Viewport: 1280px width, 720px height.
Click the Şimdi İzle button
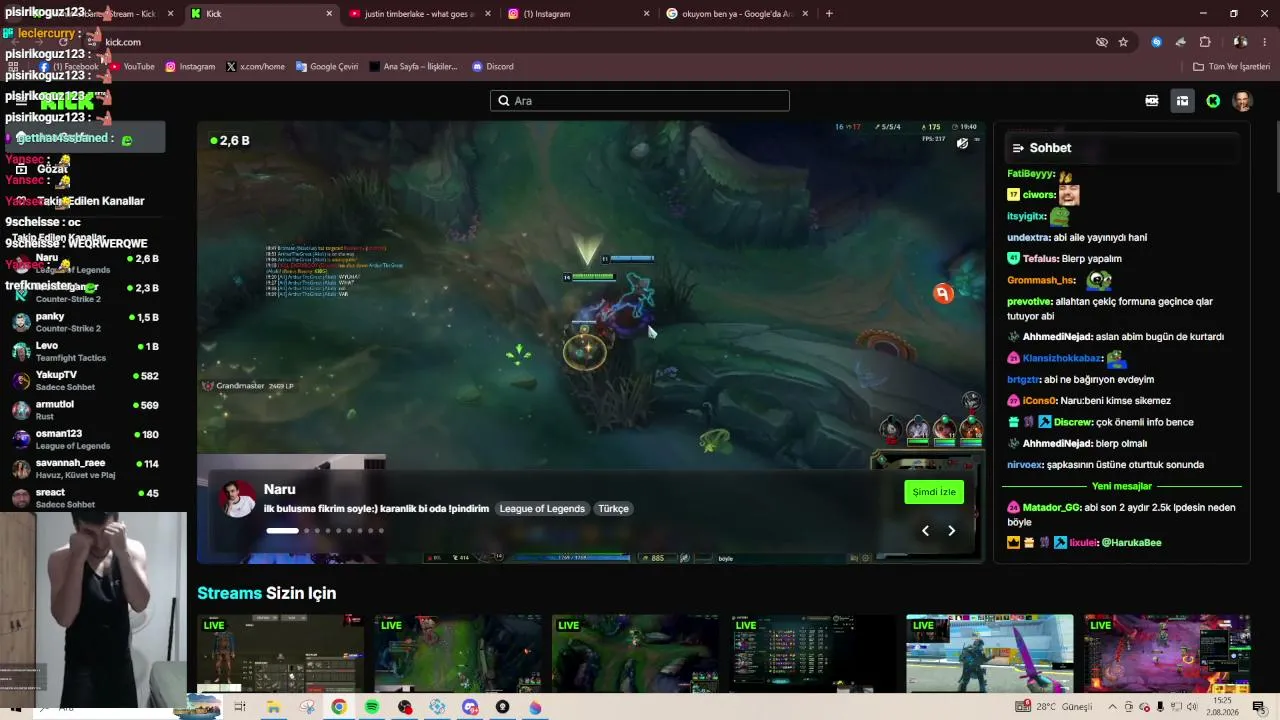click(x=934, y=492)
